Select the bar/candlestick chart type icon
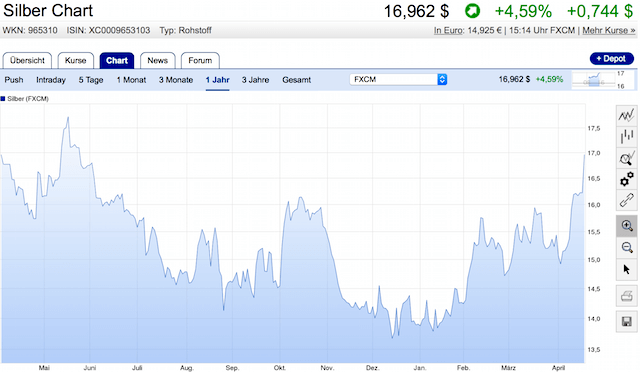 click(626, 136)
